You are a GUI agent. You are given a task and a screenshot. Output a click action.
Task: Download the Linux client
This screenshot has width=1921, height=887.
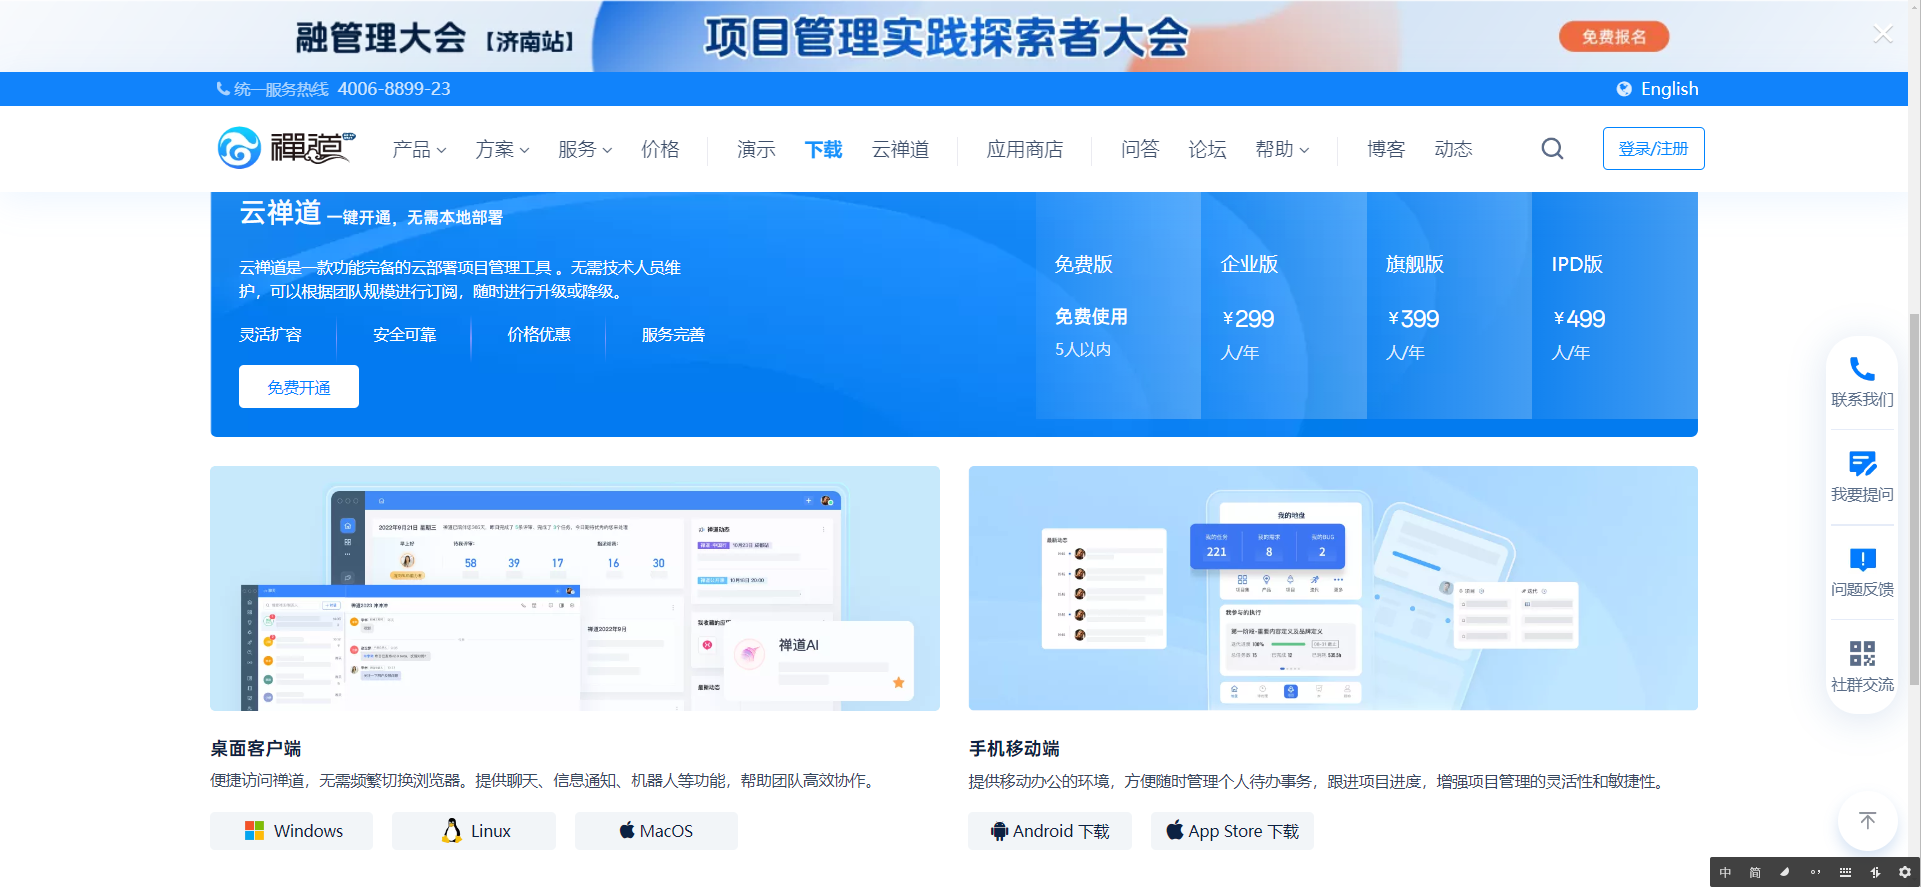click(474, 831)
